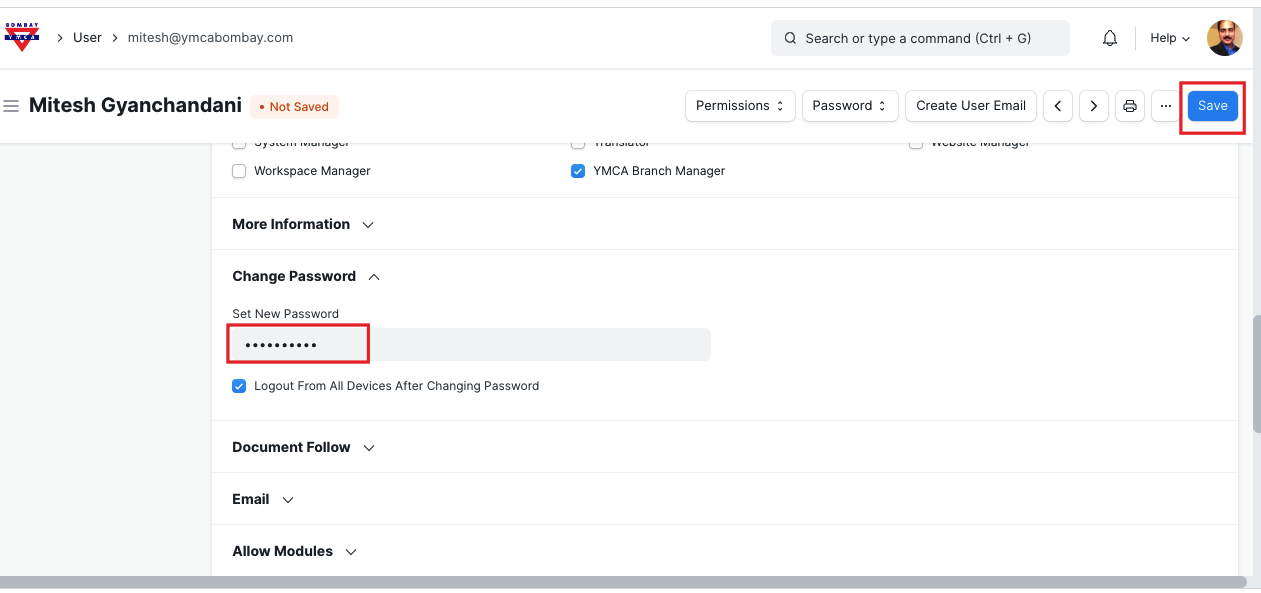Click the print icon
This screenshot has width=1261, height=593.
pyautogui.click(x=1130, y=106)
